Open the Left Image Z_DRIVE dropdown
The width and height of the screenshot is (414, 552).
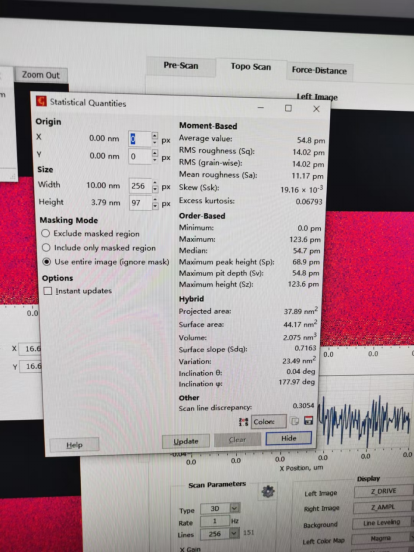pyautogui.click(x=384, y=491)
